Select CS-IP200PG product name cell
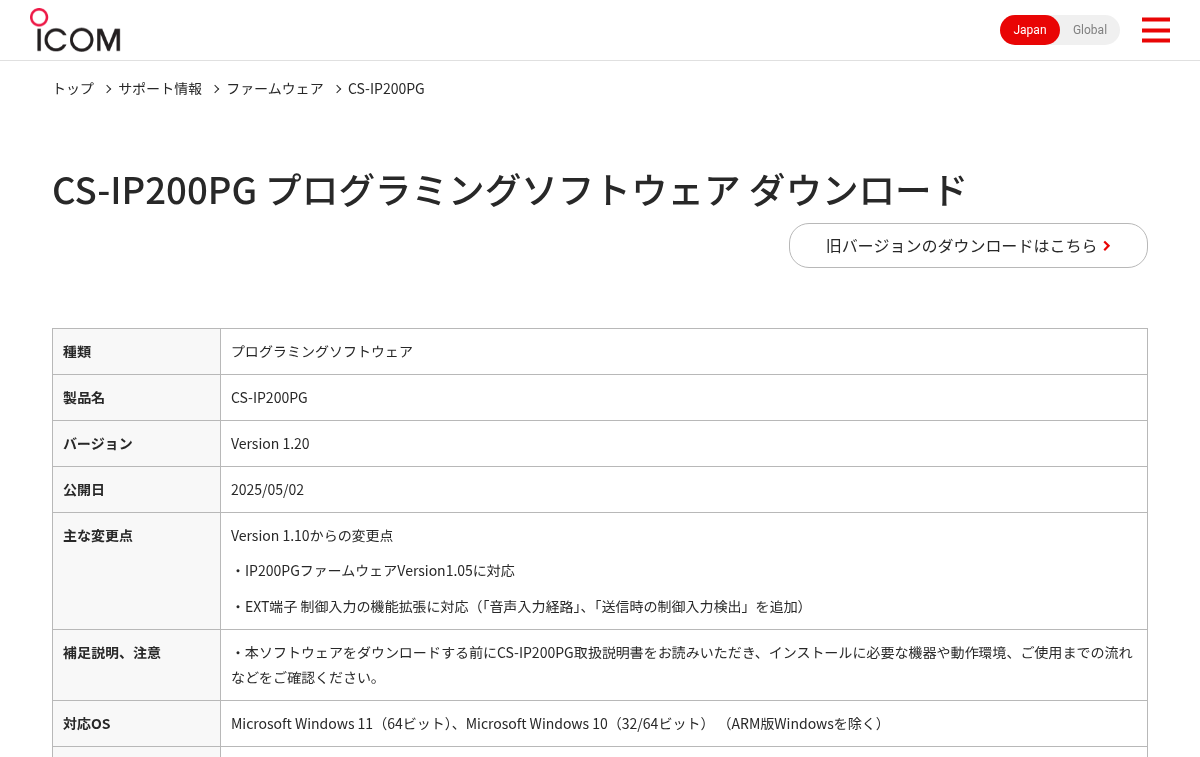The height and width of the screenshot is (757, 1200). [x=684, y=398]
